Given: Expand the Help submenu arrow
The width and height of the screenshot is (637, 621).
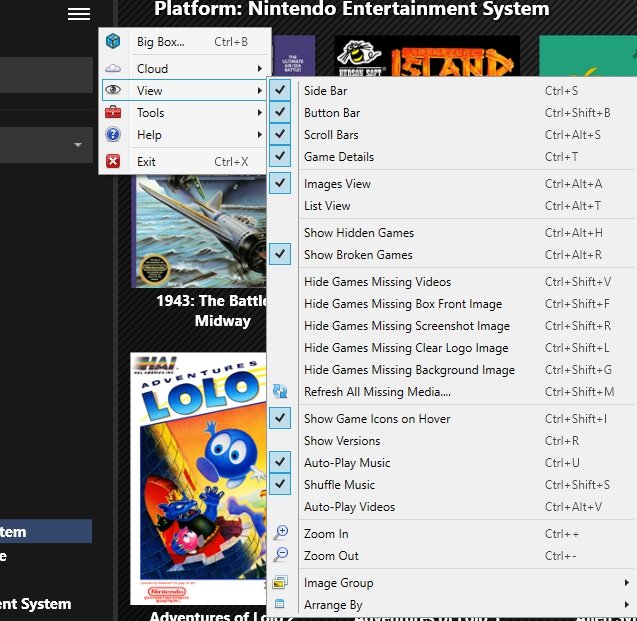Looking at the screenshot, I should pyautogui.click(x=260, y=134).
